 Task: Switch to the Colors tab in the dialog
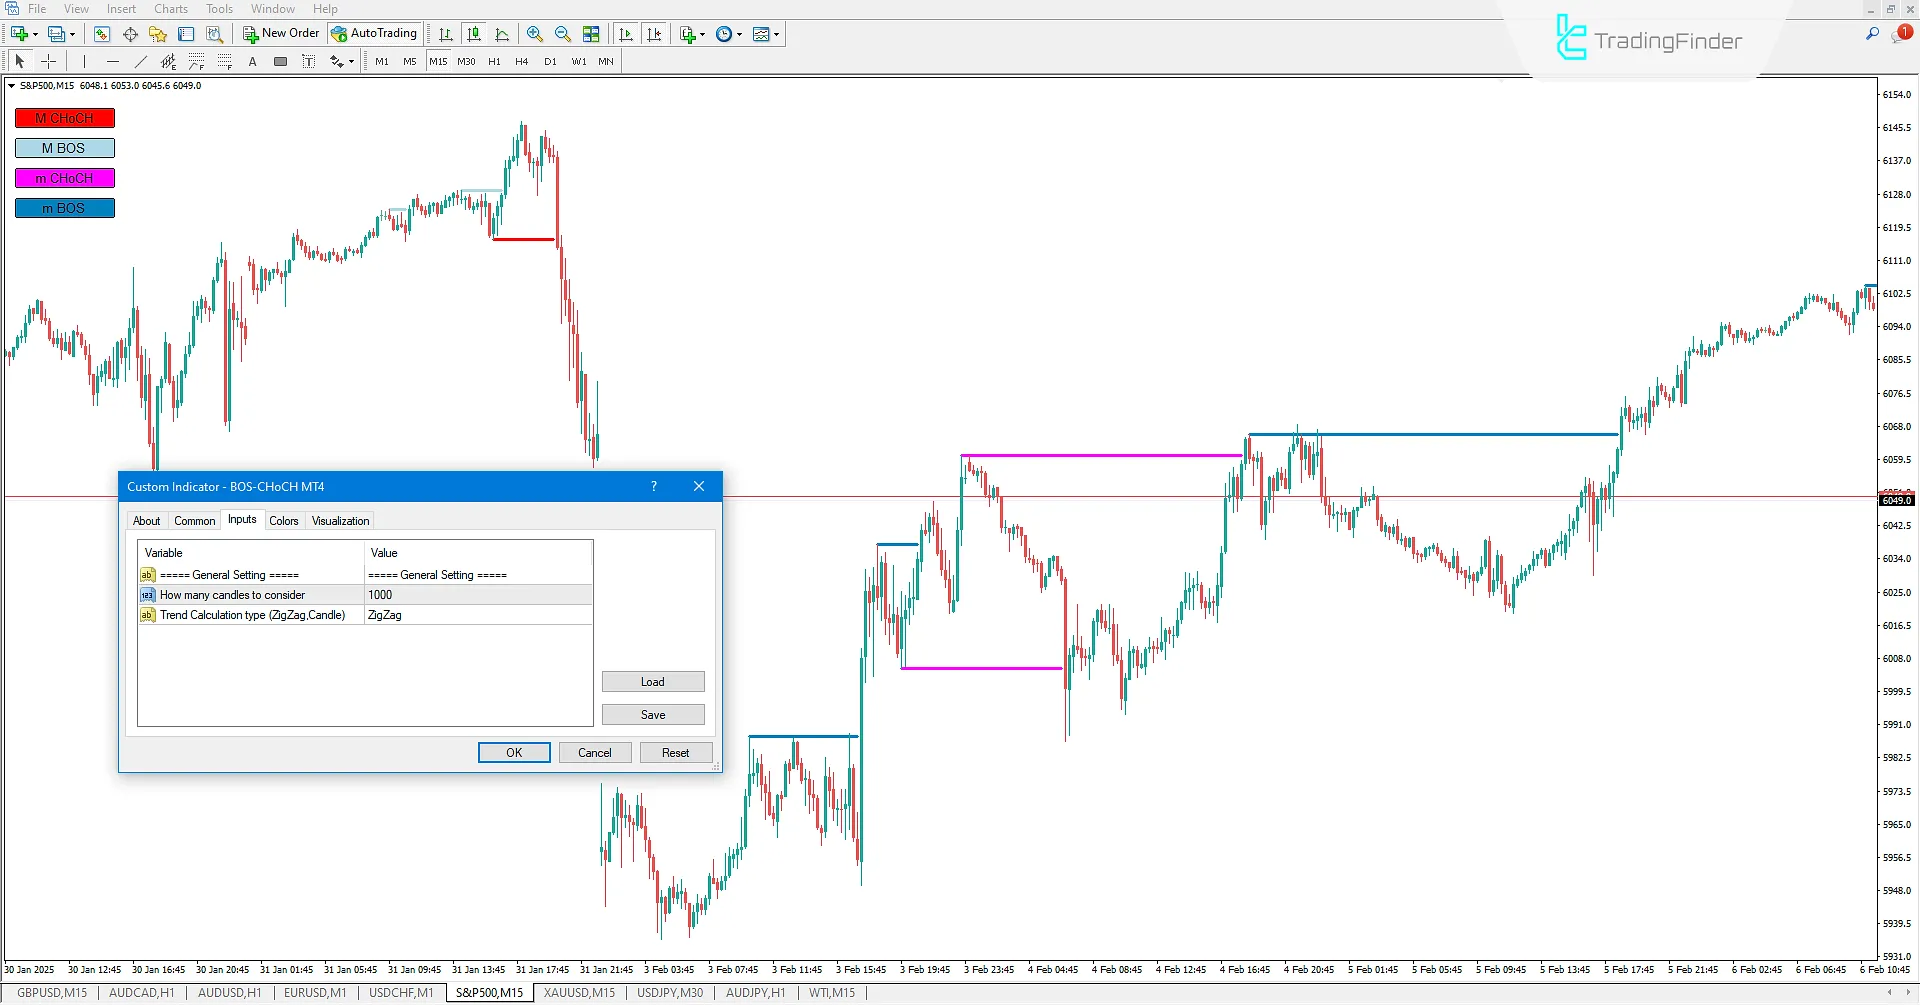(284, 520)
